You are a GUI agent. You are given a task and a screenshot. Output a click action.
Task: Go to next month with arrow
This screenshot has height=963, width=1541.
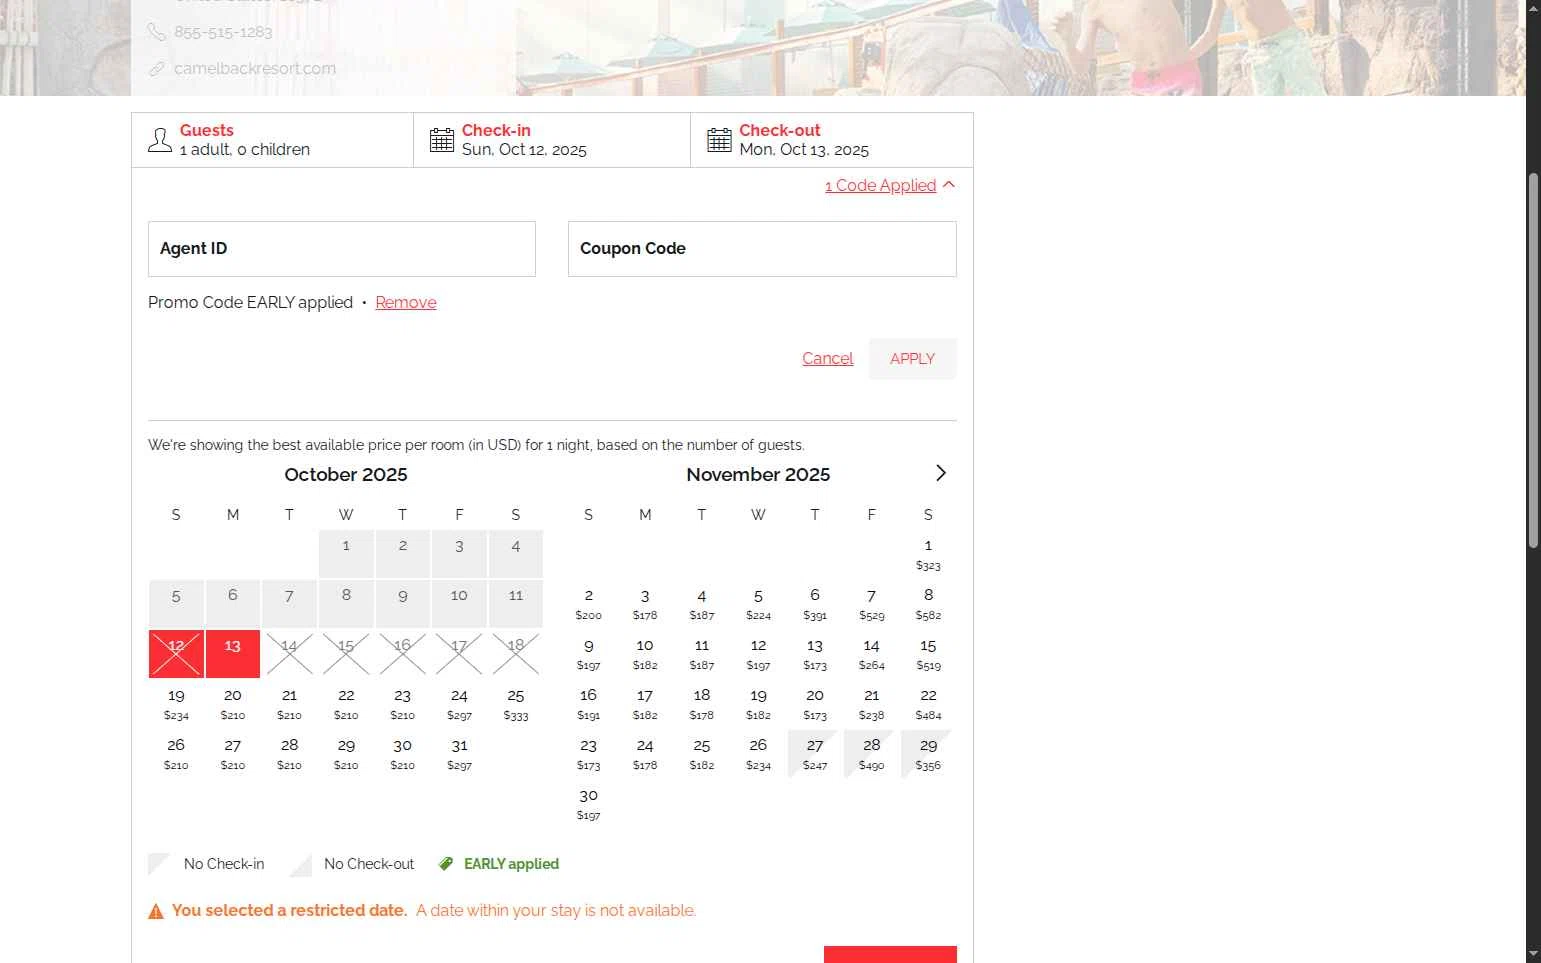pos(940,473)
